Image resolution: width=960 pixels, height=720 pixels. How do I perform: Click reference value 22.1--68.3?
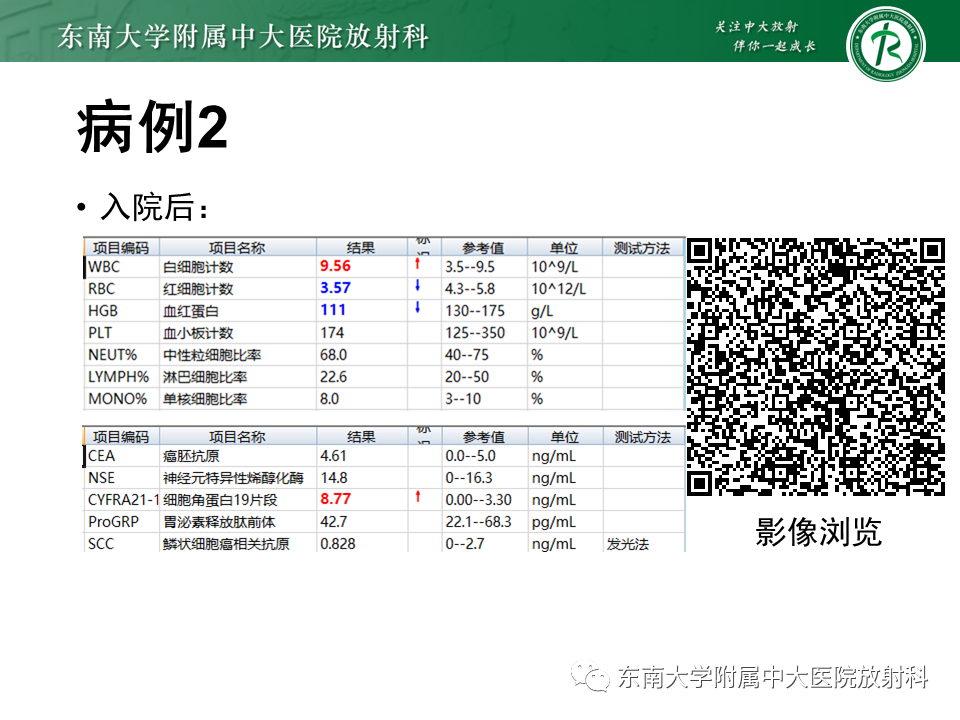pos(478,522)
